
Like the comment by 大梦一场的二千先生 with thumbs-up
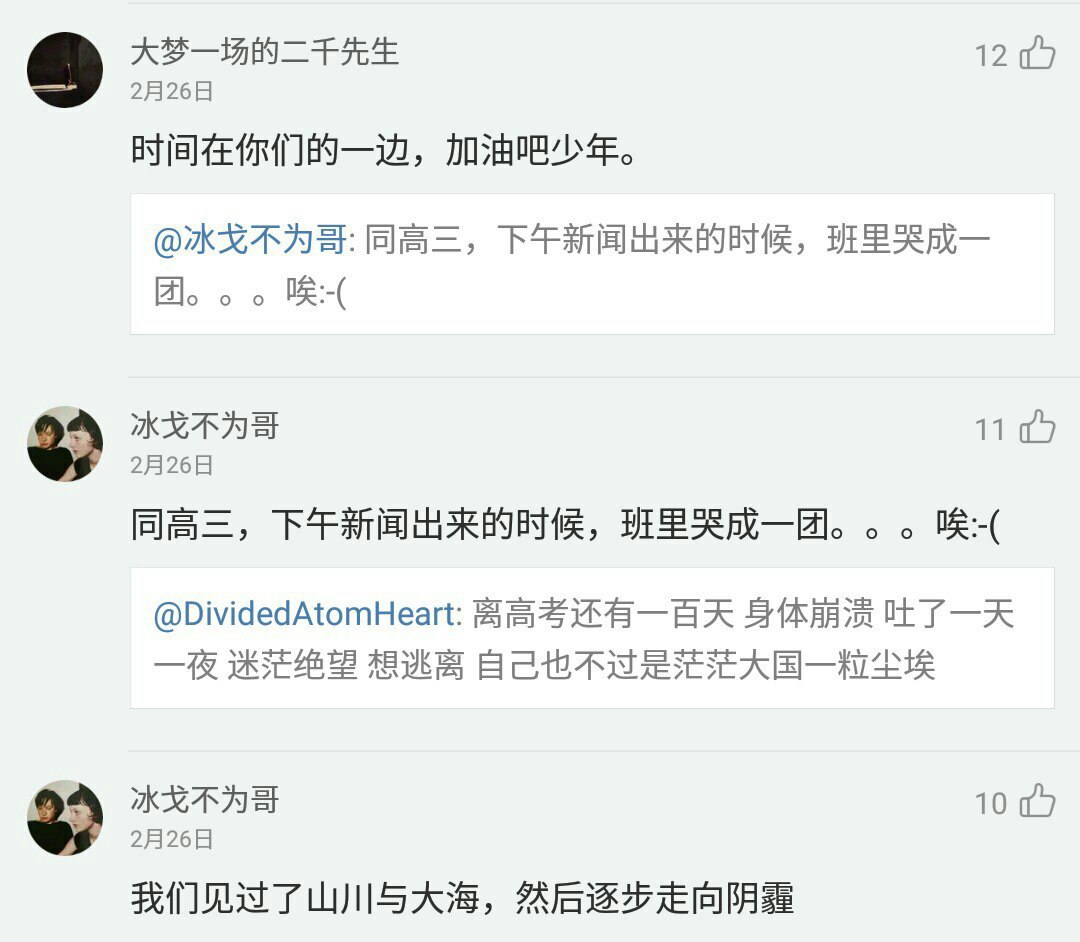point(1038,53)
